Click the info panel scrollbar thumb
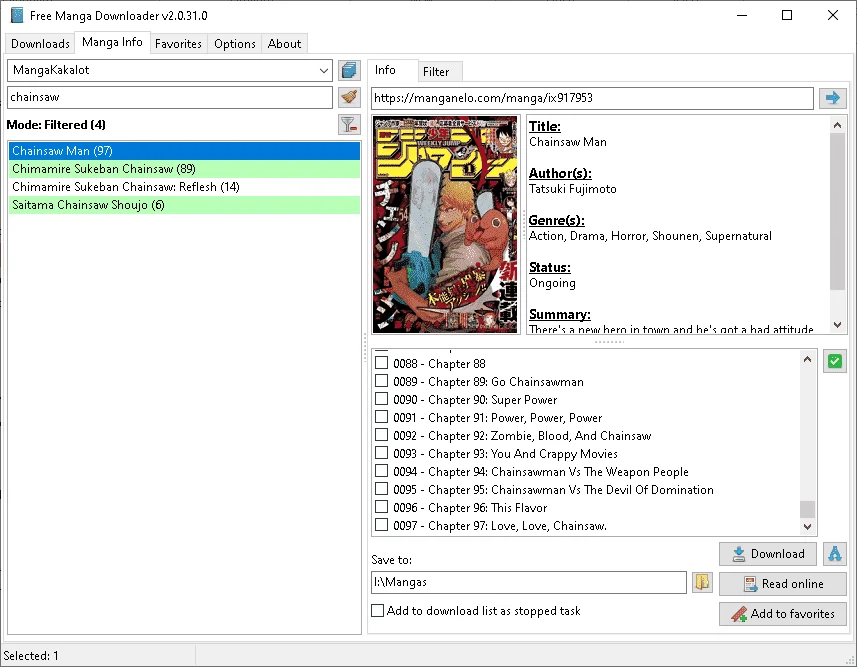 click(x=837, y=211)
